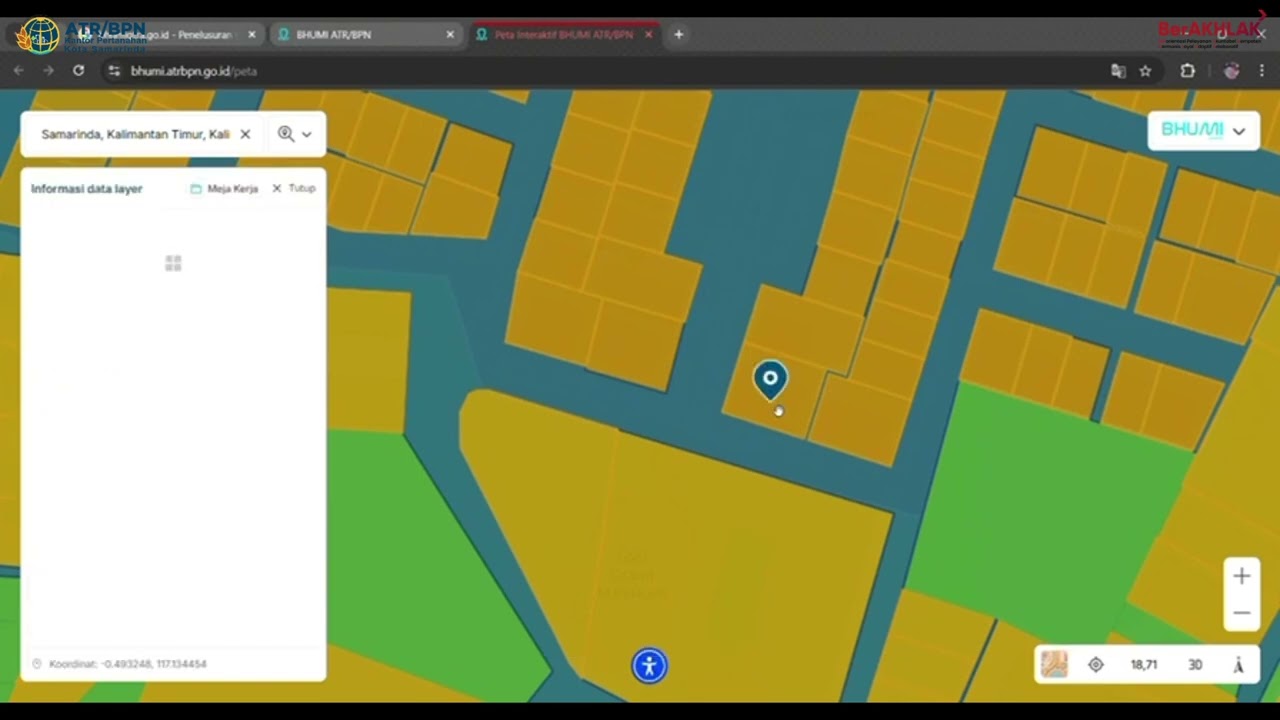Close the Peta Interaktif tab

(648, 35)
